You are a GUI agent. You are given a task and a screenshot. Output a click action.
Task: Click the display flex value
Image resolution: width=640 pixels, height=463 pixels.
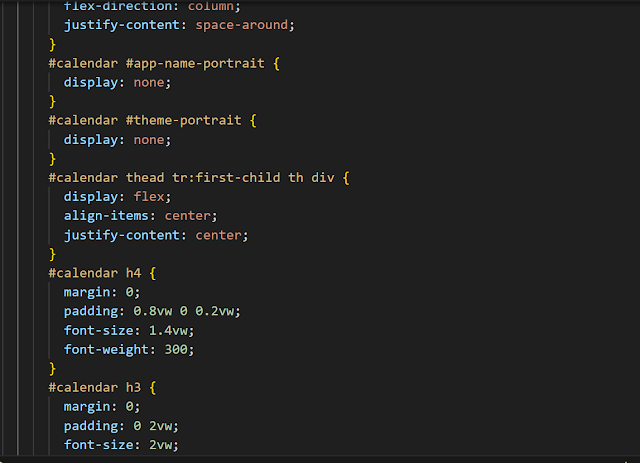pos(149,197)
